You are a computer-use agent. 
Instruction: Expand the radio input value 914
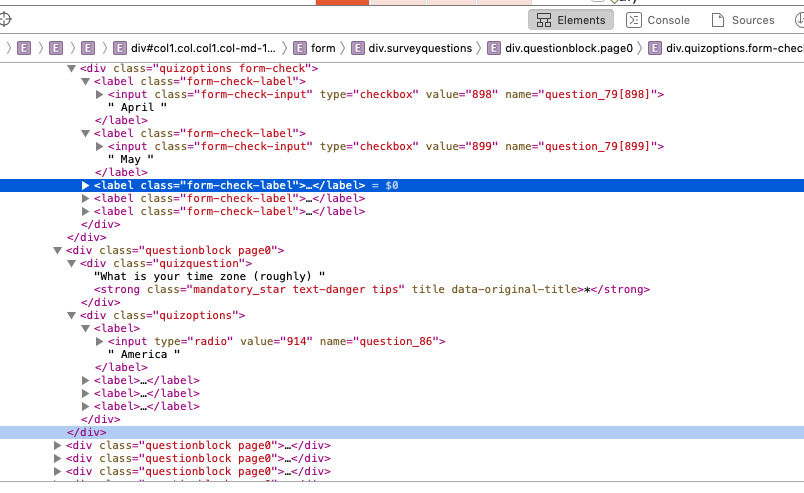coord(99,342)
